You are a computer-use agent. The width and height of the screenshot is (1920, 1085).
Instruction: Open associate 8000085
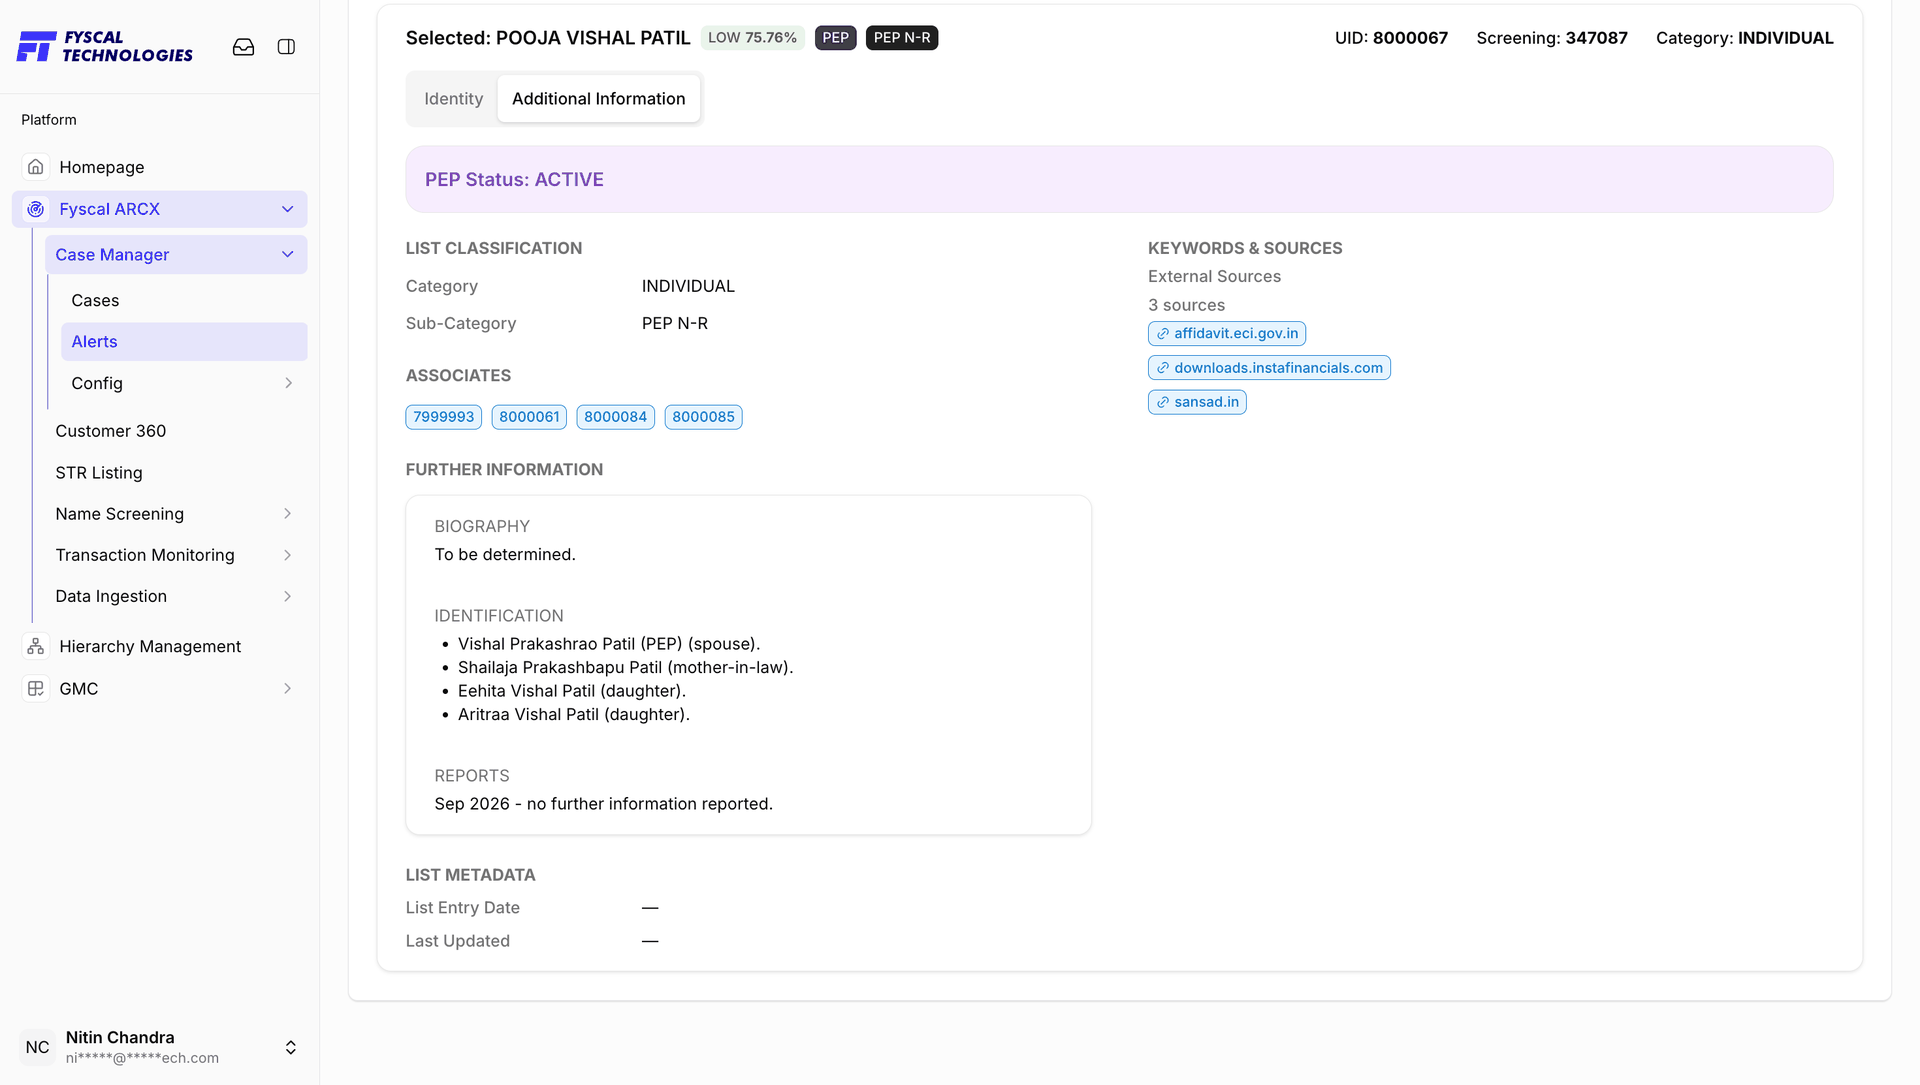pyautogui.click(x=703, y=417)
